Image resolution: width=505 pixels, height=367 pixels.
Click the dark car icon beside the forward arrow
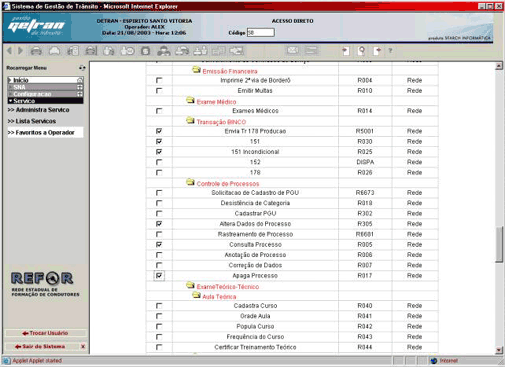pos(36,51)
